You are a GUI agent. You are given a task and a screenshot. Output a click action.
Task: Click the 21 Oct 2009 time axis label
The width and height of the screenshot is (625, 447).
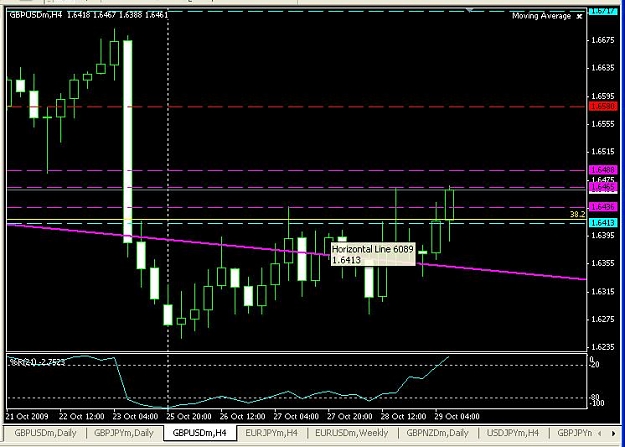[x=27, y=416]
